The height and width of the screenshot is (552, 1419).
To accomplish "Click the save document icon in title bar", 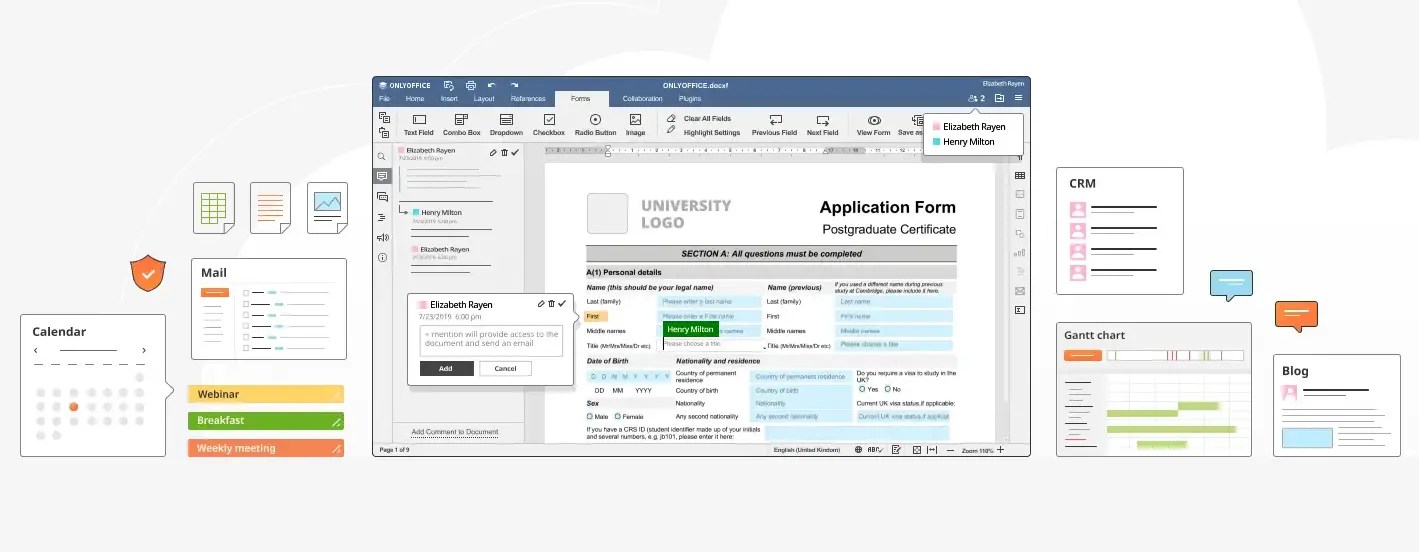I will [449, 85].
